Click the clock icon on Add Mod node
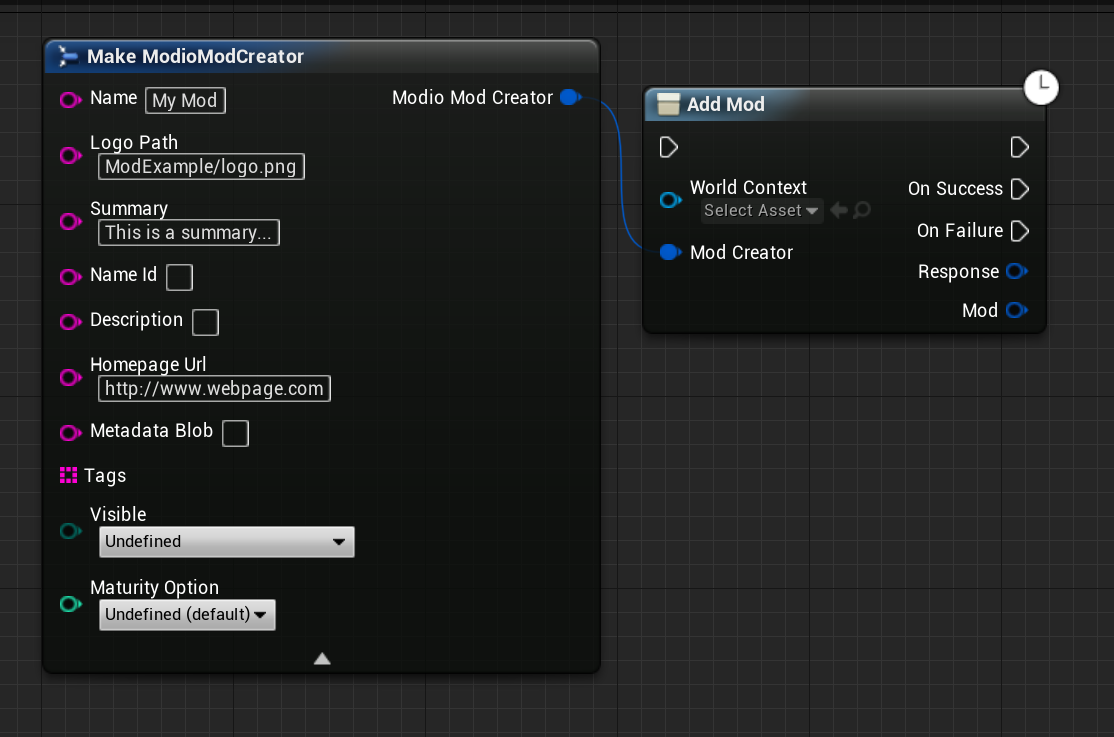 point(1041,87)
